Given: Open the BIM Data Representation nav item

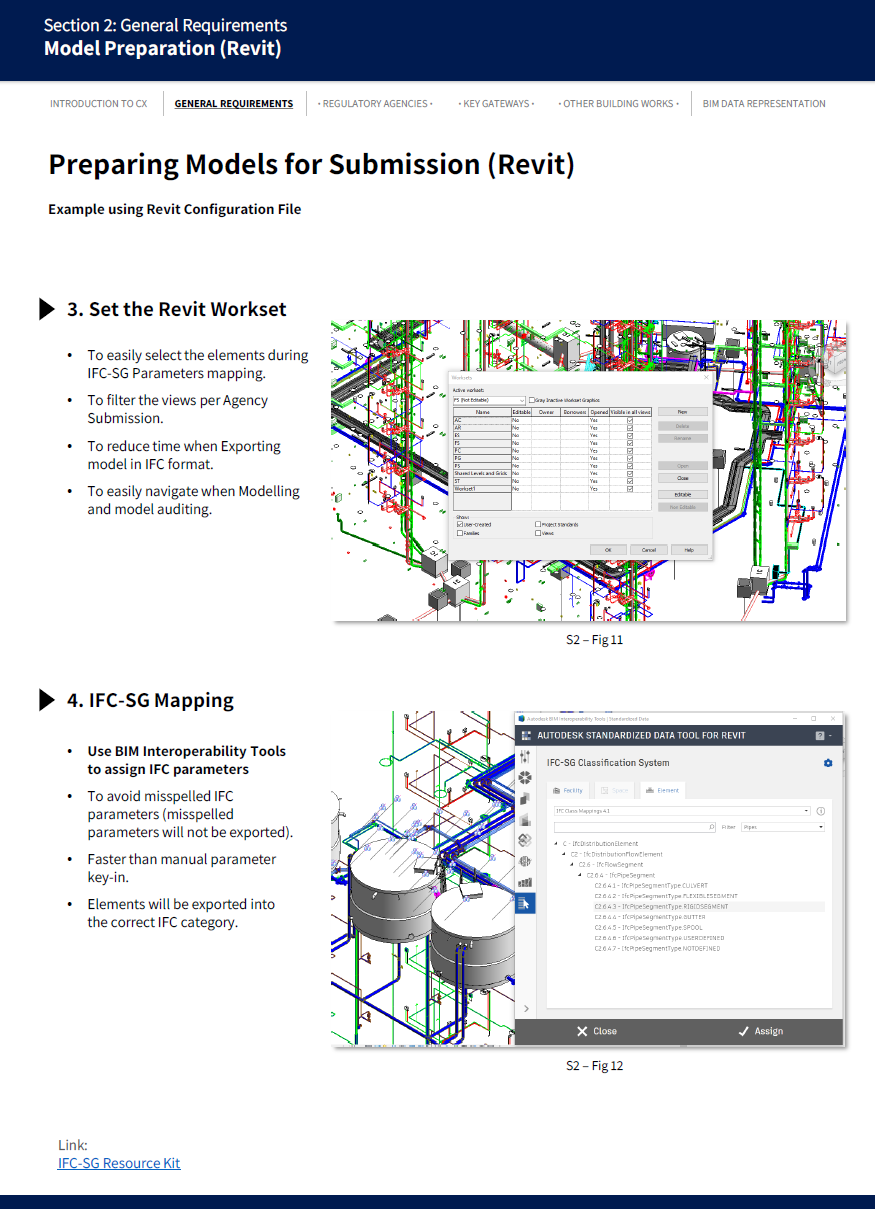Looking at the screenshot, I should click(x=764, y=103).
